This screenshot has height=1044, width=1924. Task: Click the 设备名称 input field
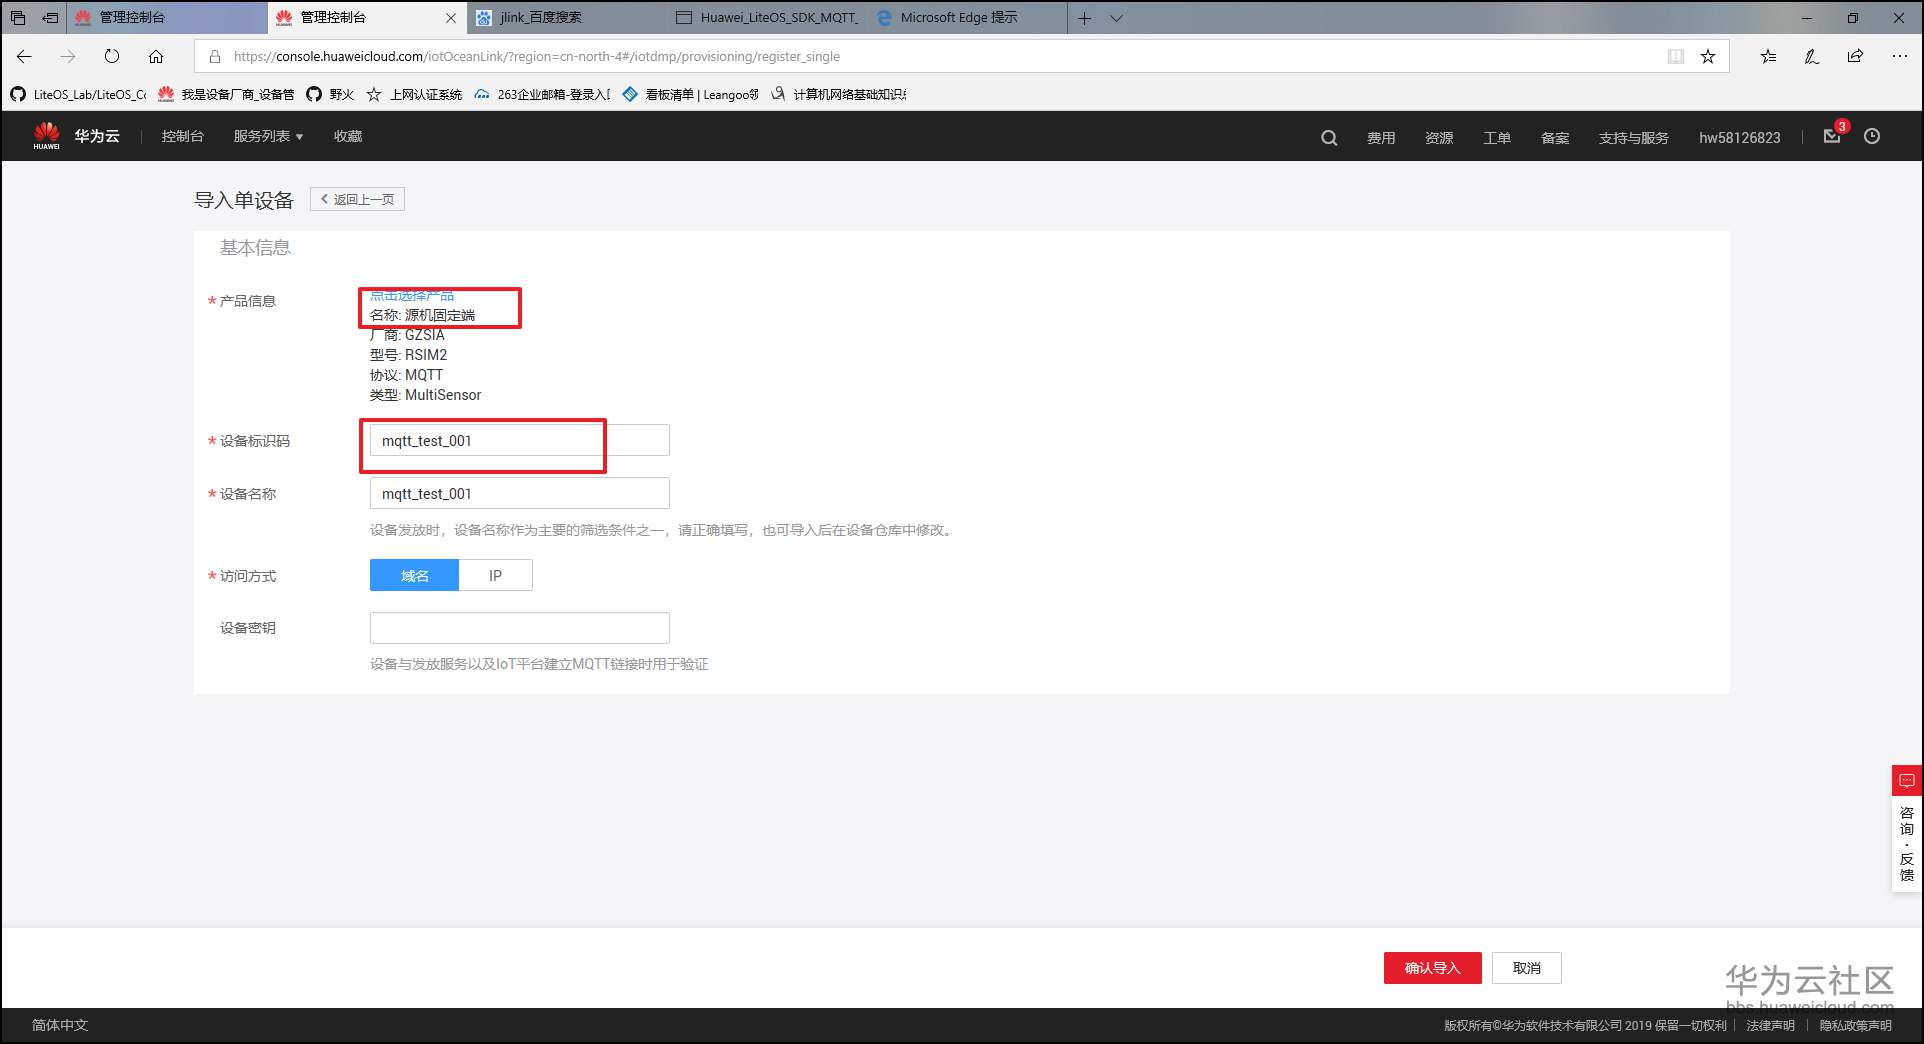pyautogui.click(x=520, y=494)
